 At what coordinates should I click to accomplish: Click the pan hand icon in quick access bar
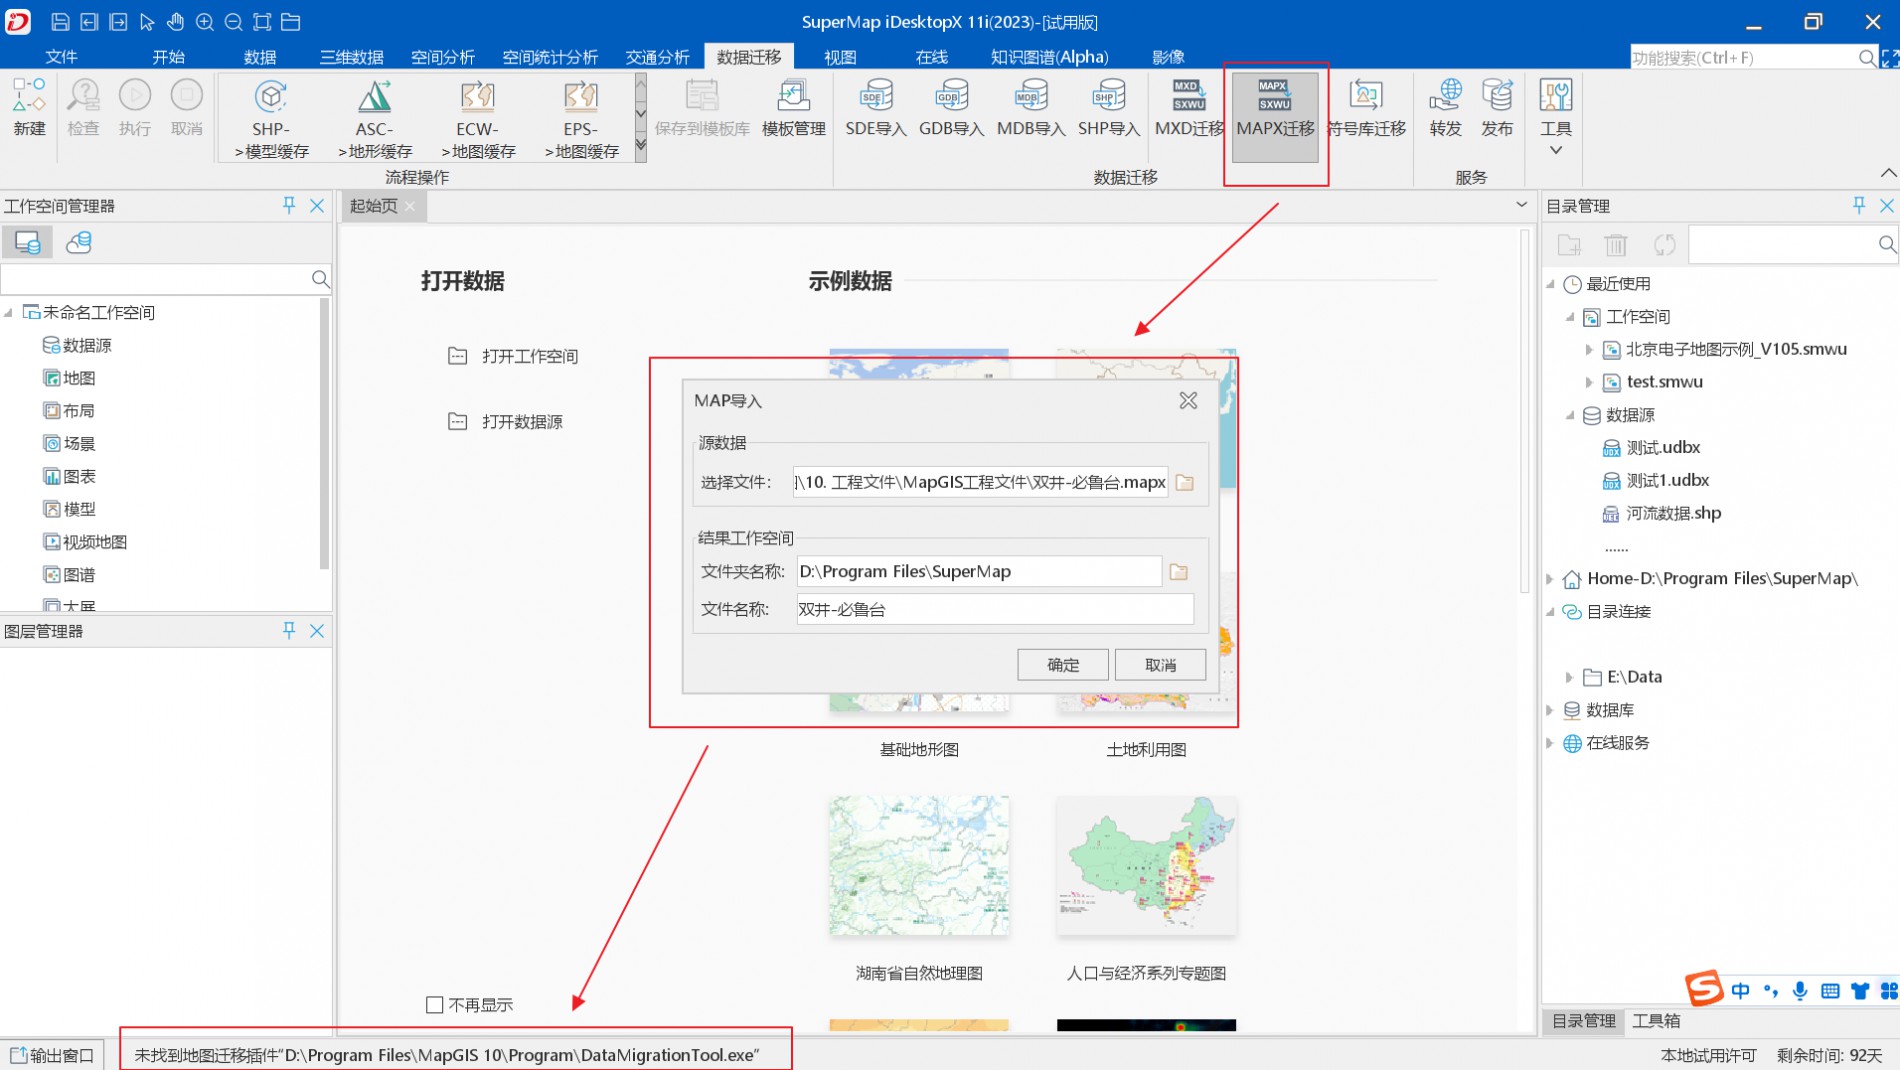click(175, 21)
